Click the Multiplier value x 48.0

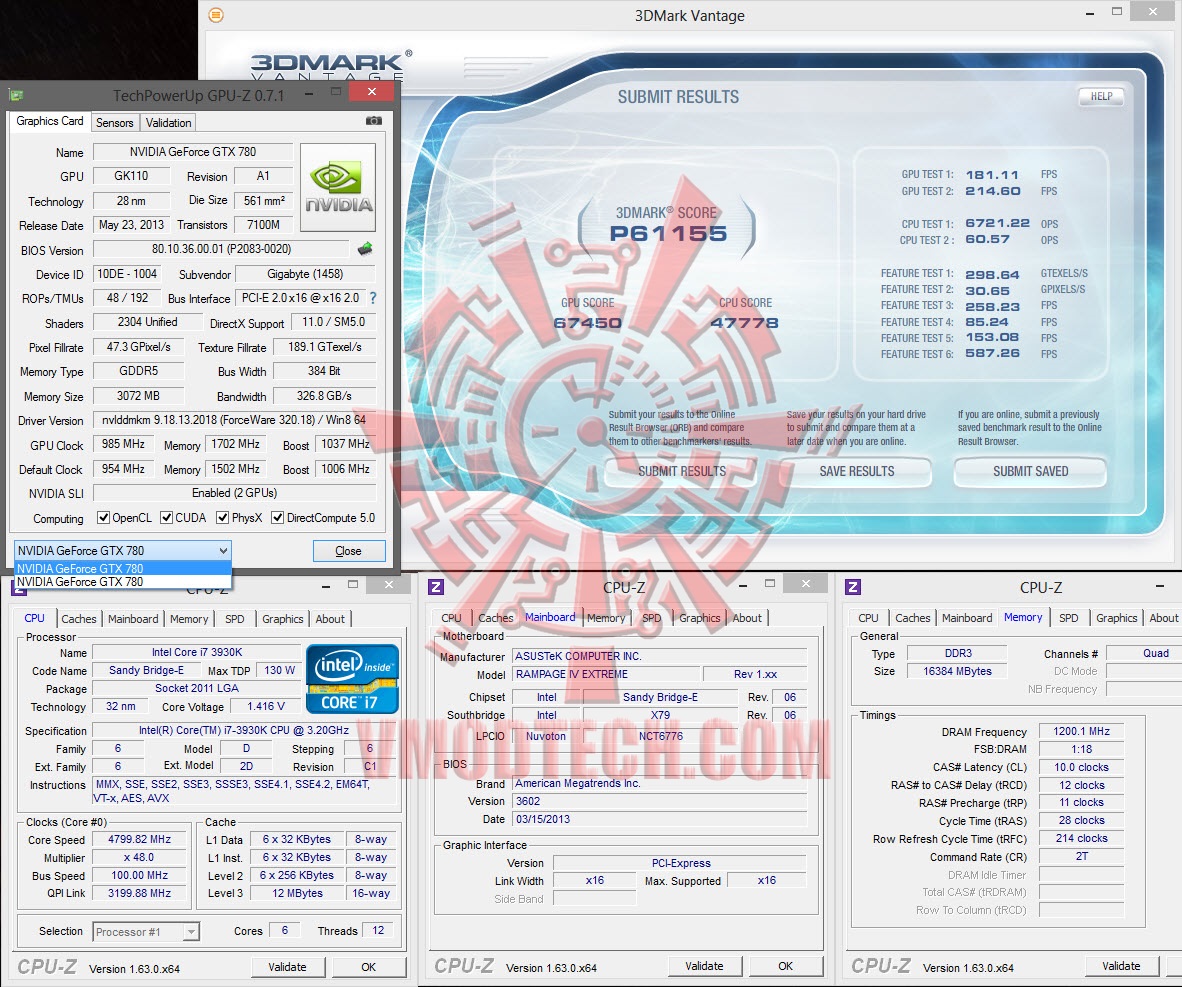point(139,857)
